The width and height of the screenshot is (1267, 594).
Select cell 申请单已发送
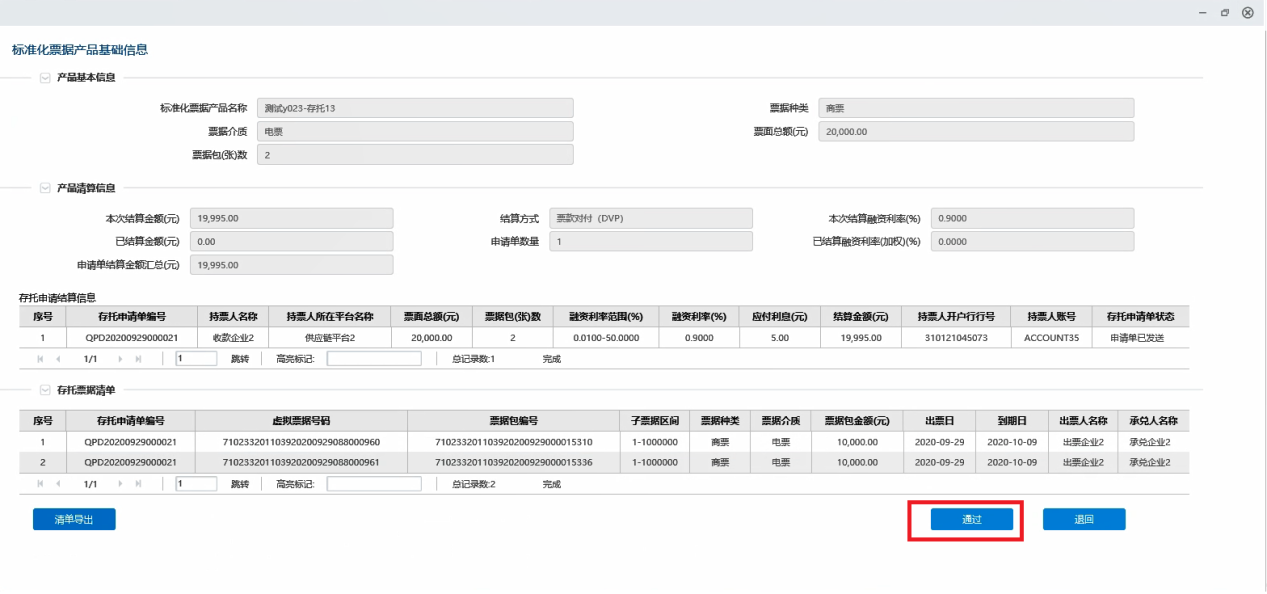pyautogui.click(x=1141, y=338)
